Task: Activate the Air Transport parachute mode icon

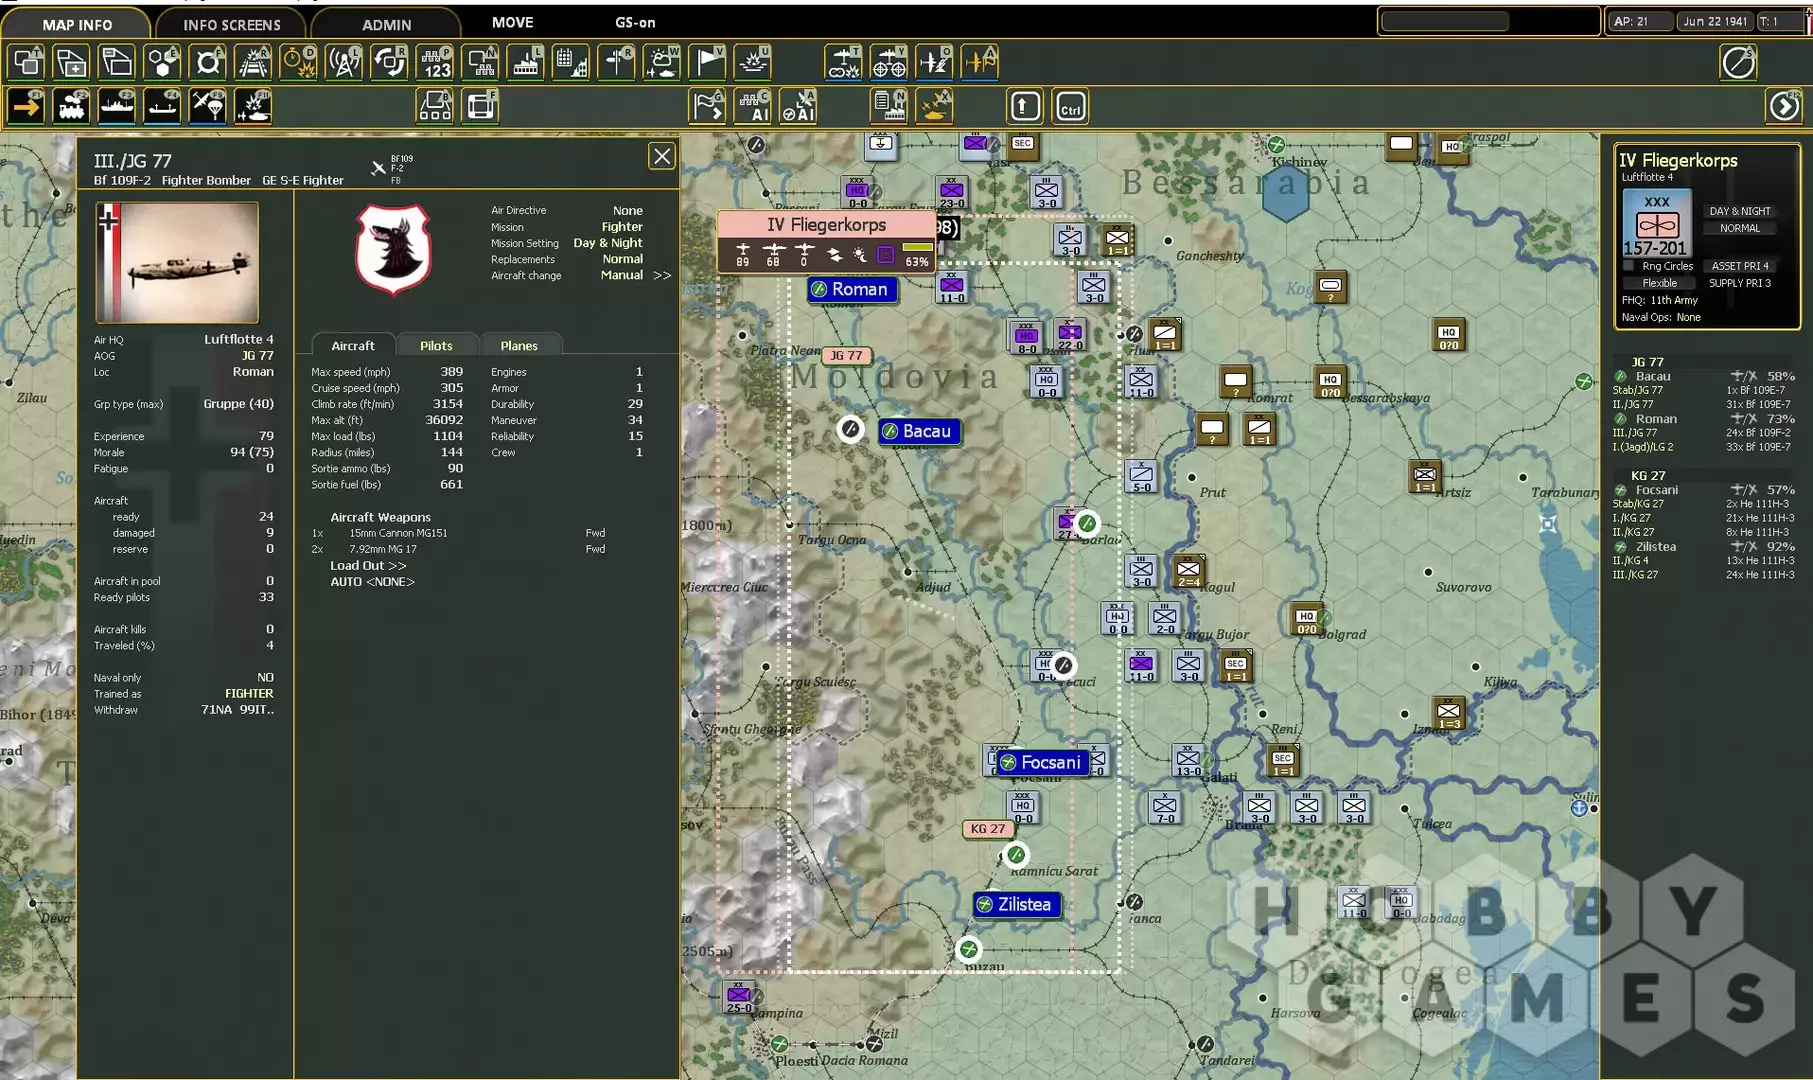Action: pos(208,106)
